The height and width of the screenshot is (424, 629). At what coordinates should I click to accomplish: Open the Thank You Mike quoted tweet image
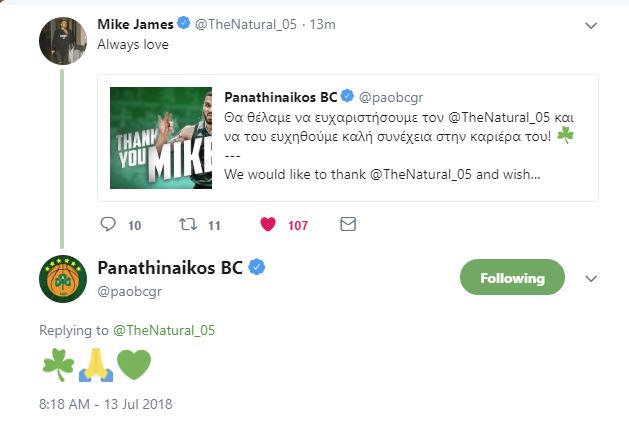point(162,139)
